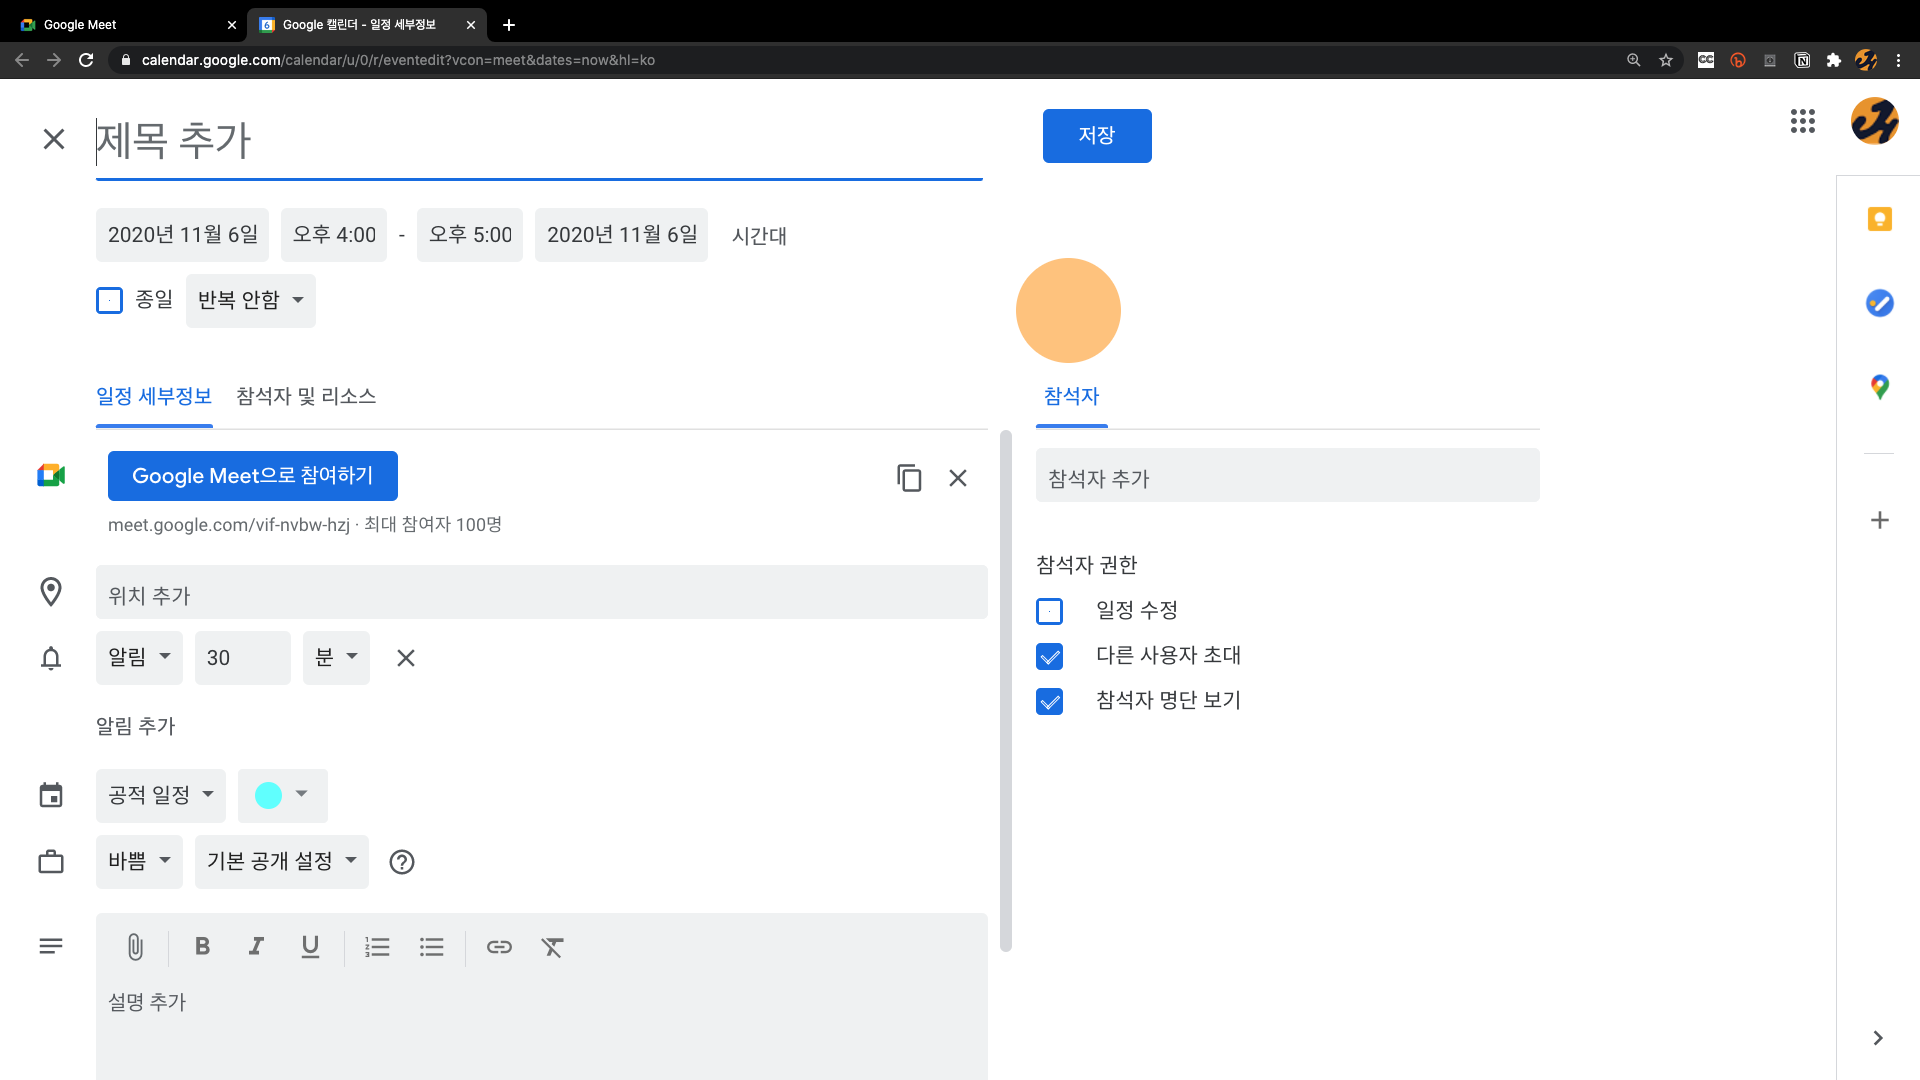Toggle bold text formatting

(x=202, y=947)
